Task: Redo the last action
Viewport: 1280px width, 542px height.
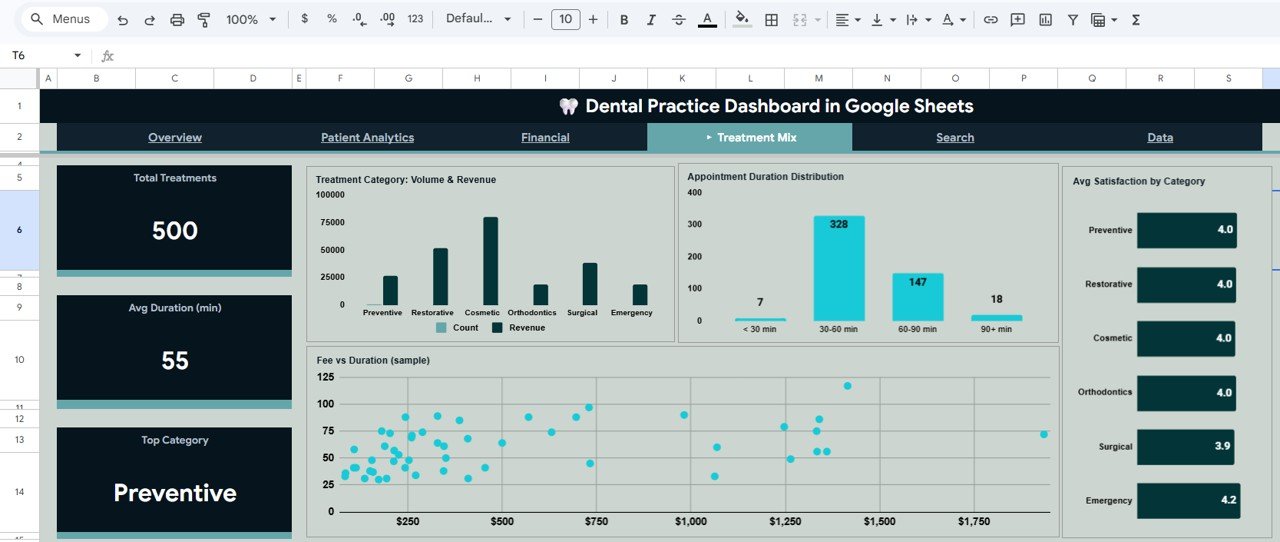Action: point(149,20)
